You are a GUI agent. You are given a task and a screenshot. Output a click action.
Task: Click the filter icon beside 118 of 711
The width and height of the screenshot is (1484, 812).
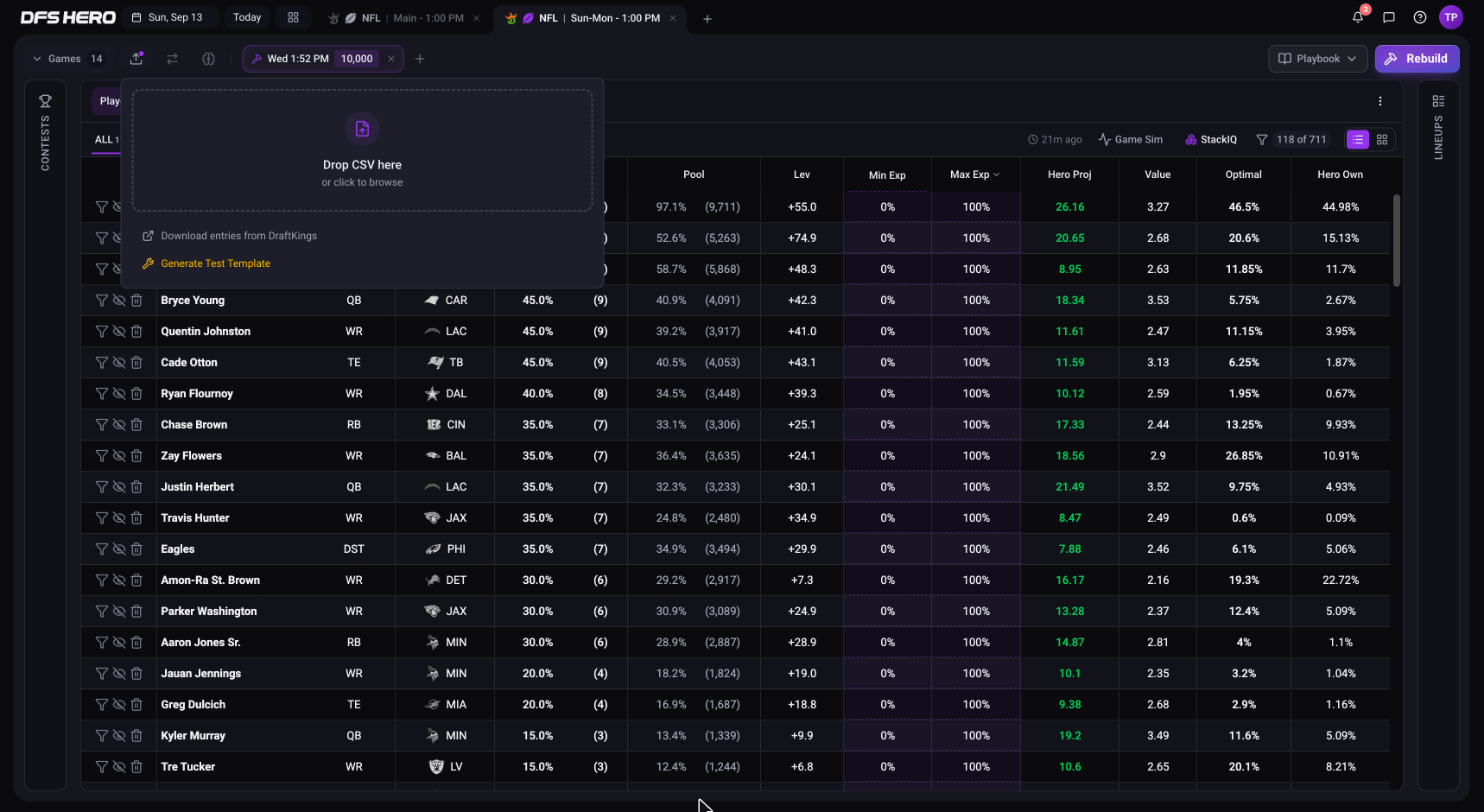(1262, 140)
